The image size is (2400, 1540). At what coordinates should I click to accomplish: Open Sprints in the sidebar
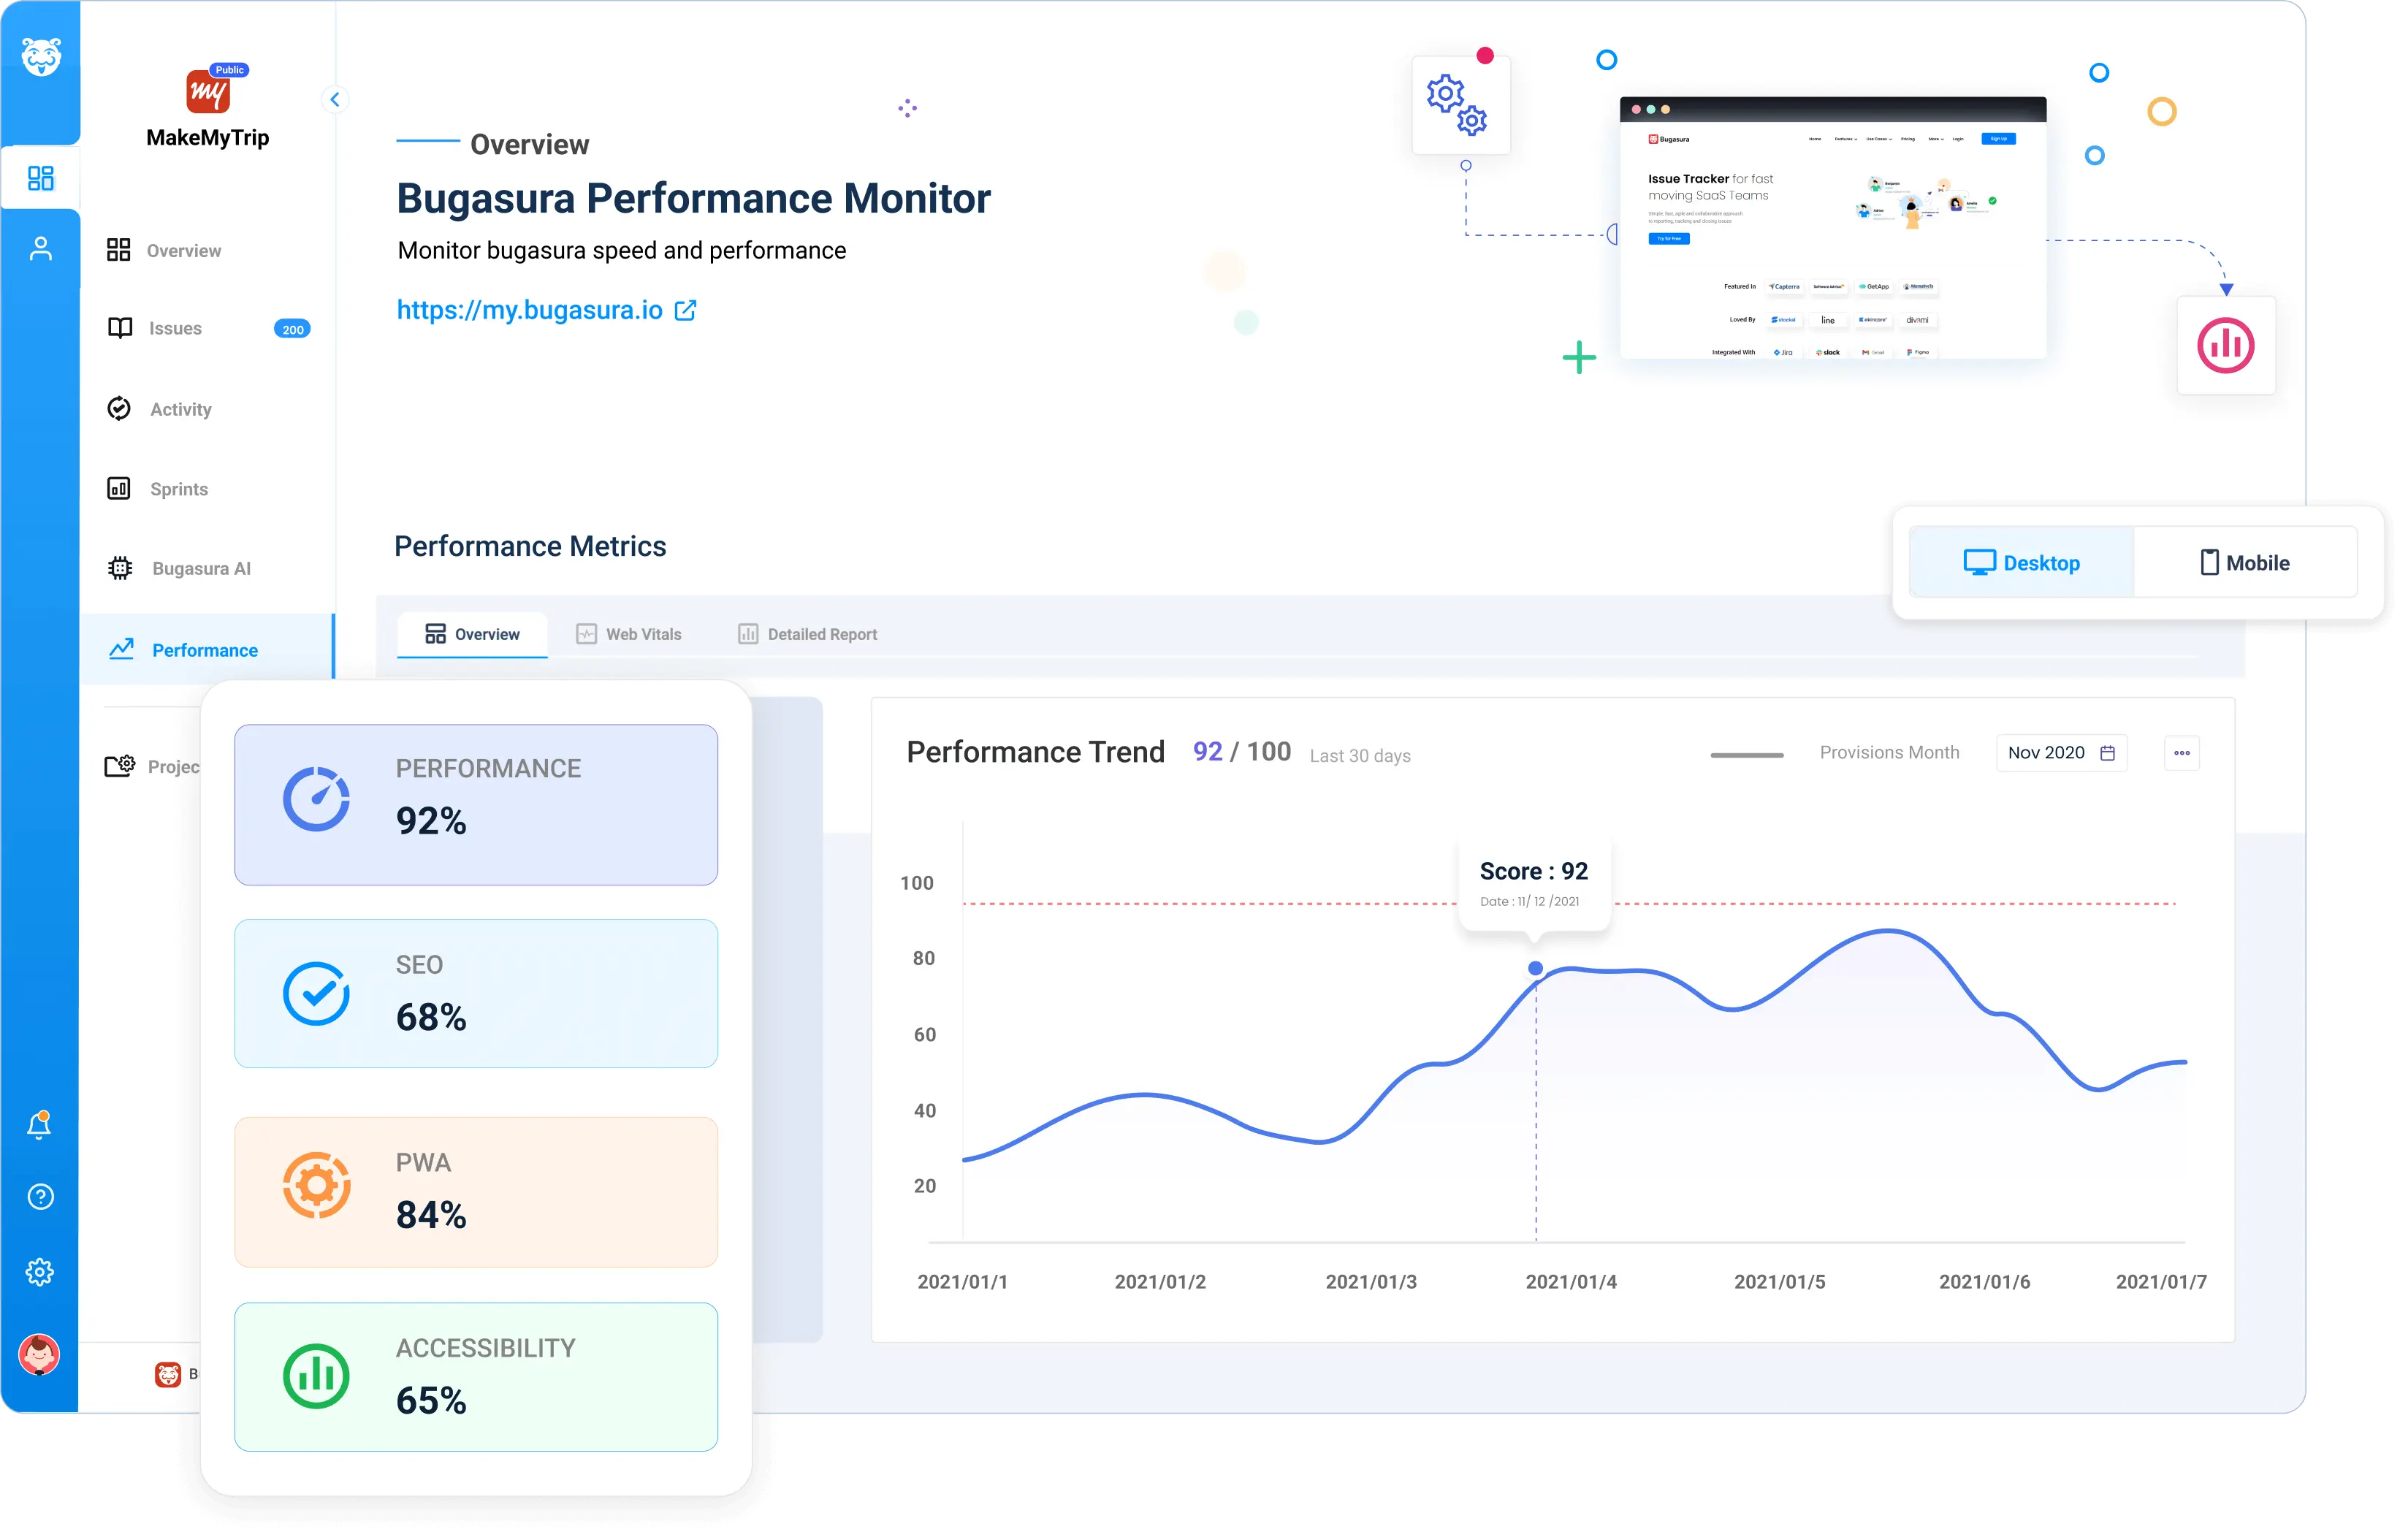click(158, 489)
